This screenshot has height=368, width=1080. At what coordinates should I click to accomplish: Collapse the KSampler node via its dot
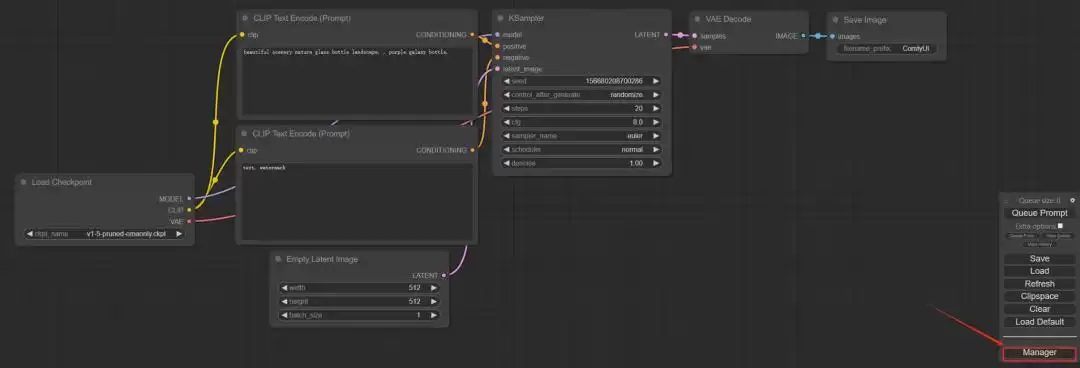pyautogui.click(x=500, y=19)
